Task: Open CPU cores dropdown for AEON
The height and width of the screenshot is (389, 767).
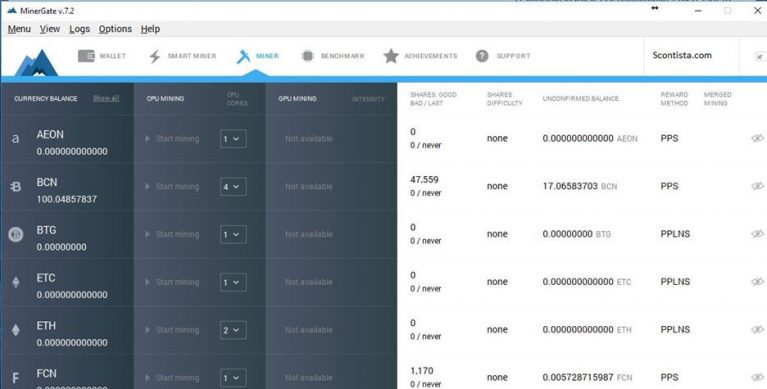Action: [x=233, y=139]
